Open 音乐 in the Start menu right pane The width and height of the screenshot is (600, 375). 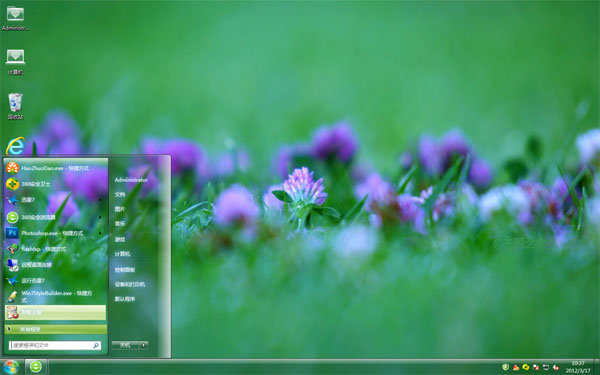120,223
